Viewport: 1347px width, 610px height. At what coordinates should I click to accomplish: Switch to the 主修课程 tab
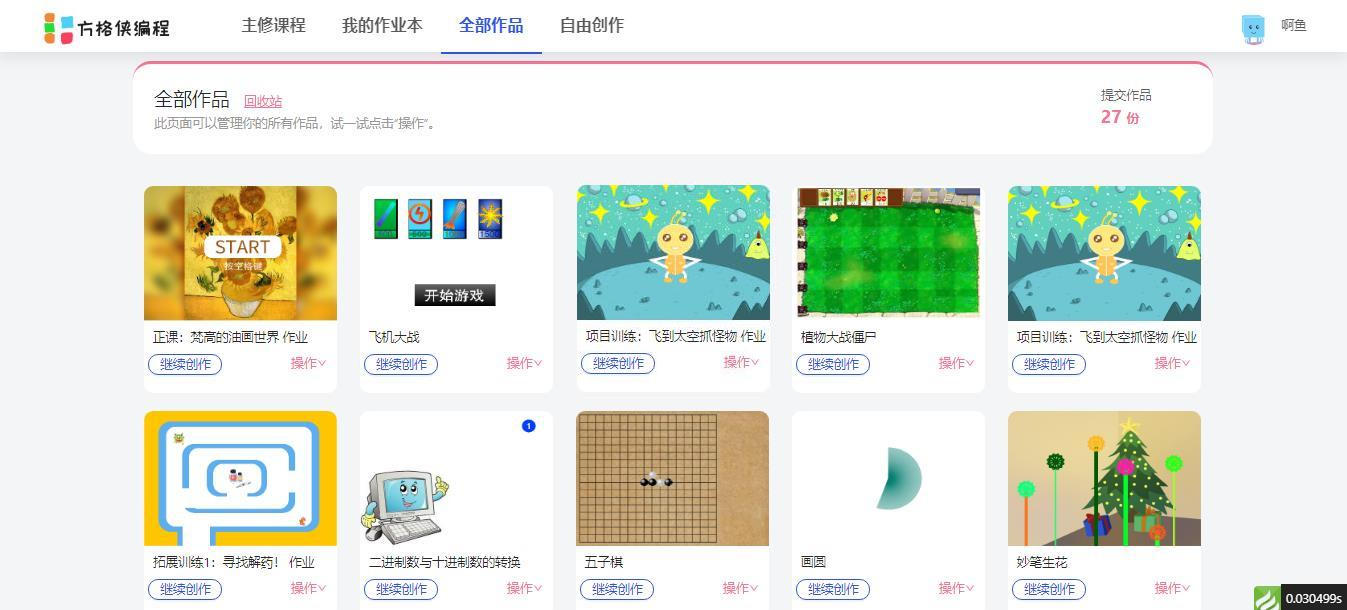273,26
